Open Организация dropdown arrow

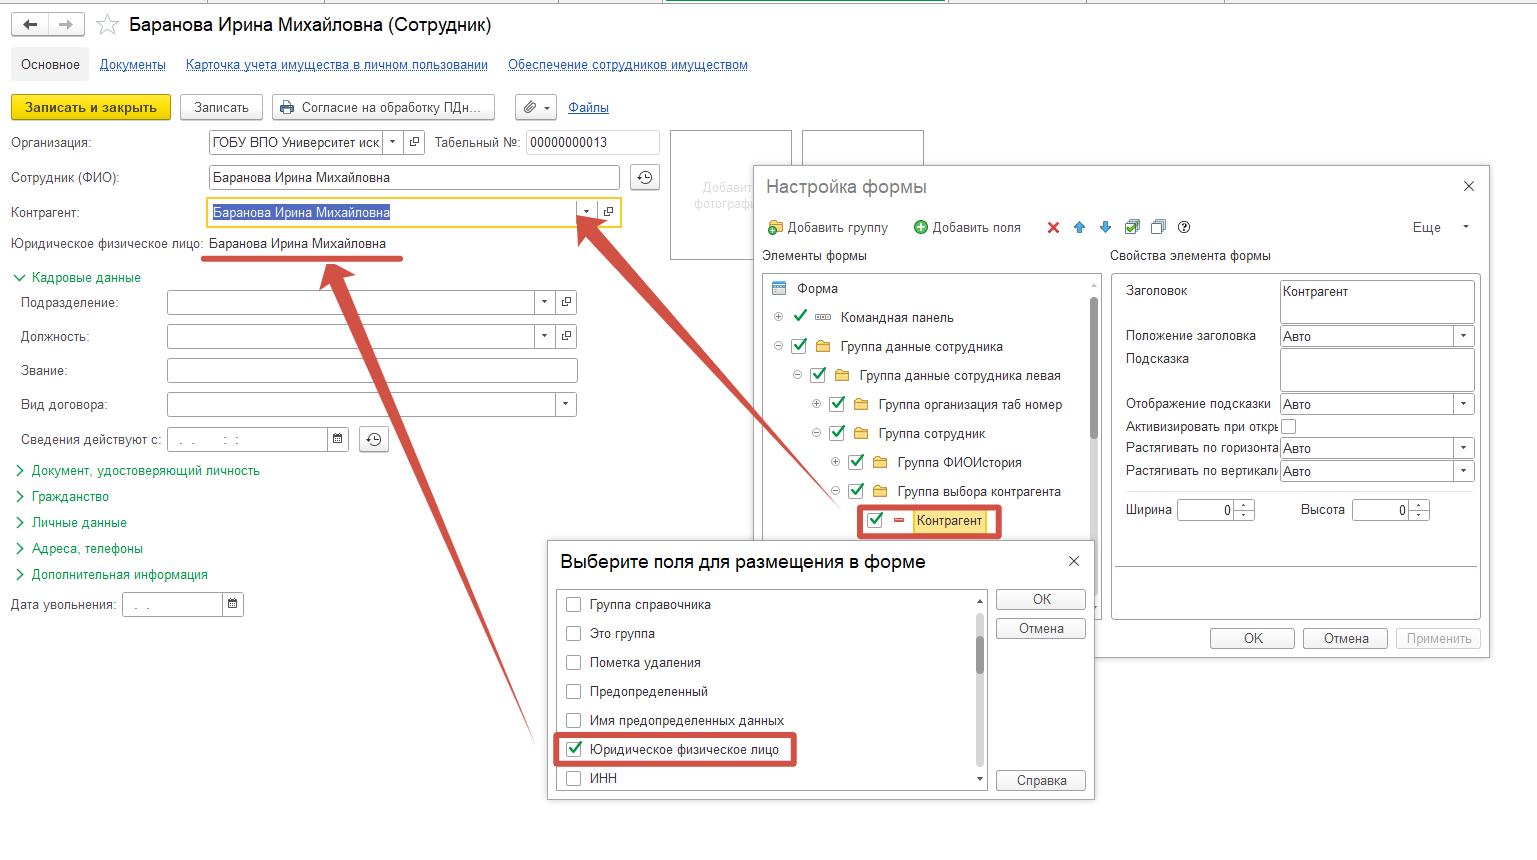coord(393,142)
